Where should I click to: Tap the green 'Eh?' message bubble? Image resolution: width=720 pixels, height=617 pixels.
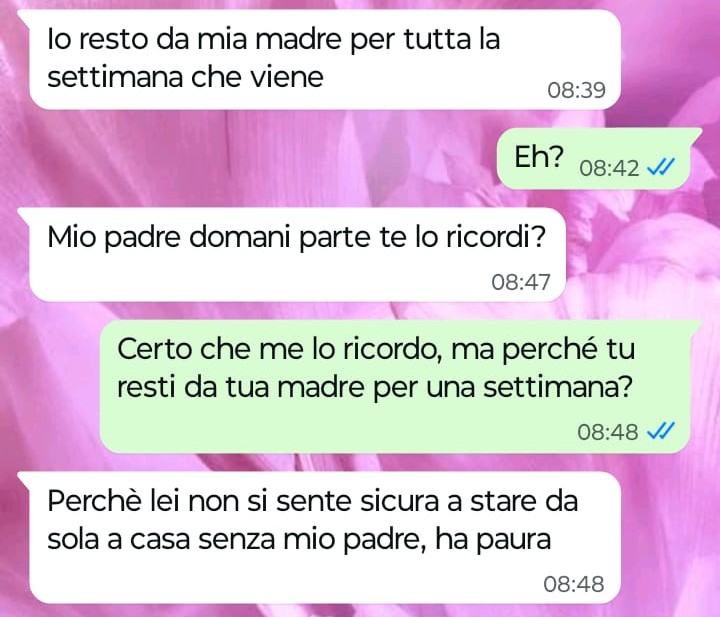click(x=594, y=159)
